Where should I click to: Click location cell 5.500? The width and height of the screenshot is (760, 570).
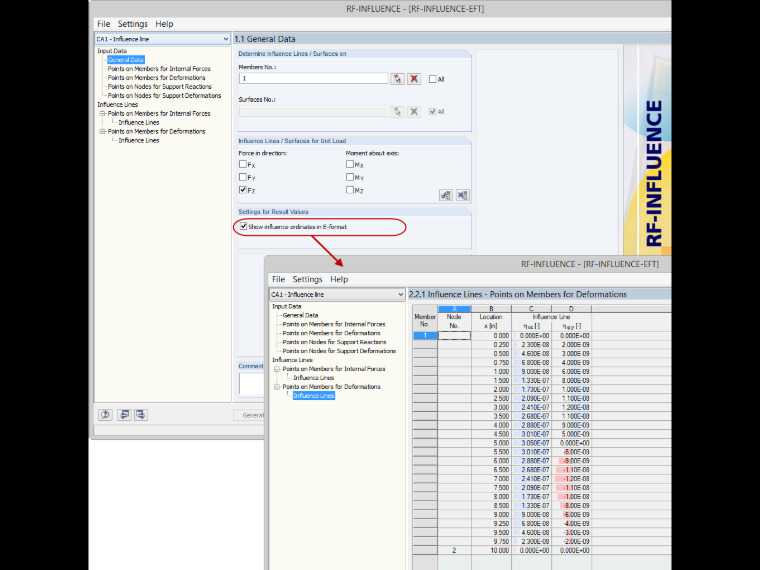coord(491,452)
